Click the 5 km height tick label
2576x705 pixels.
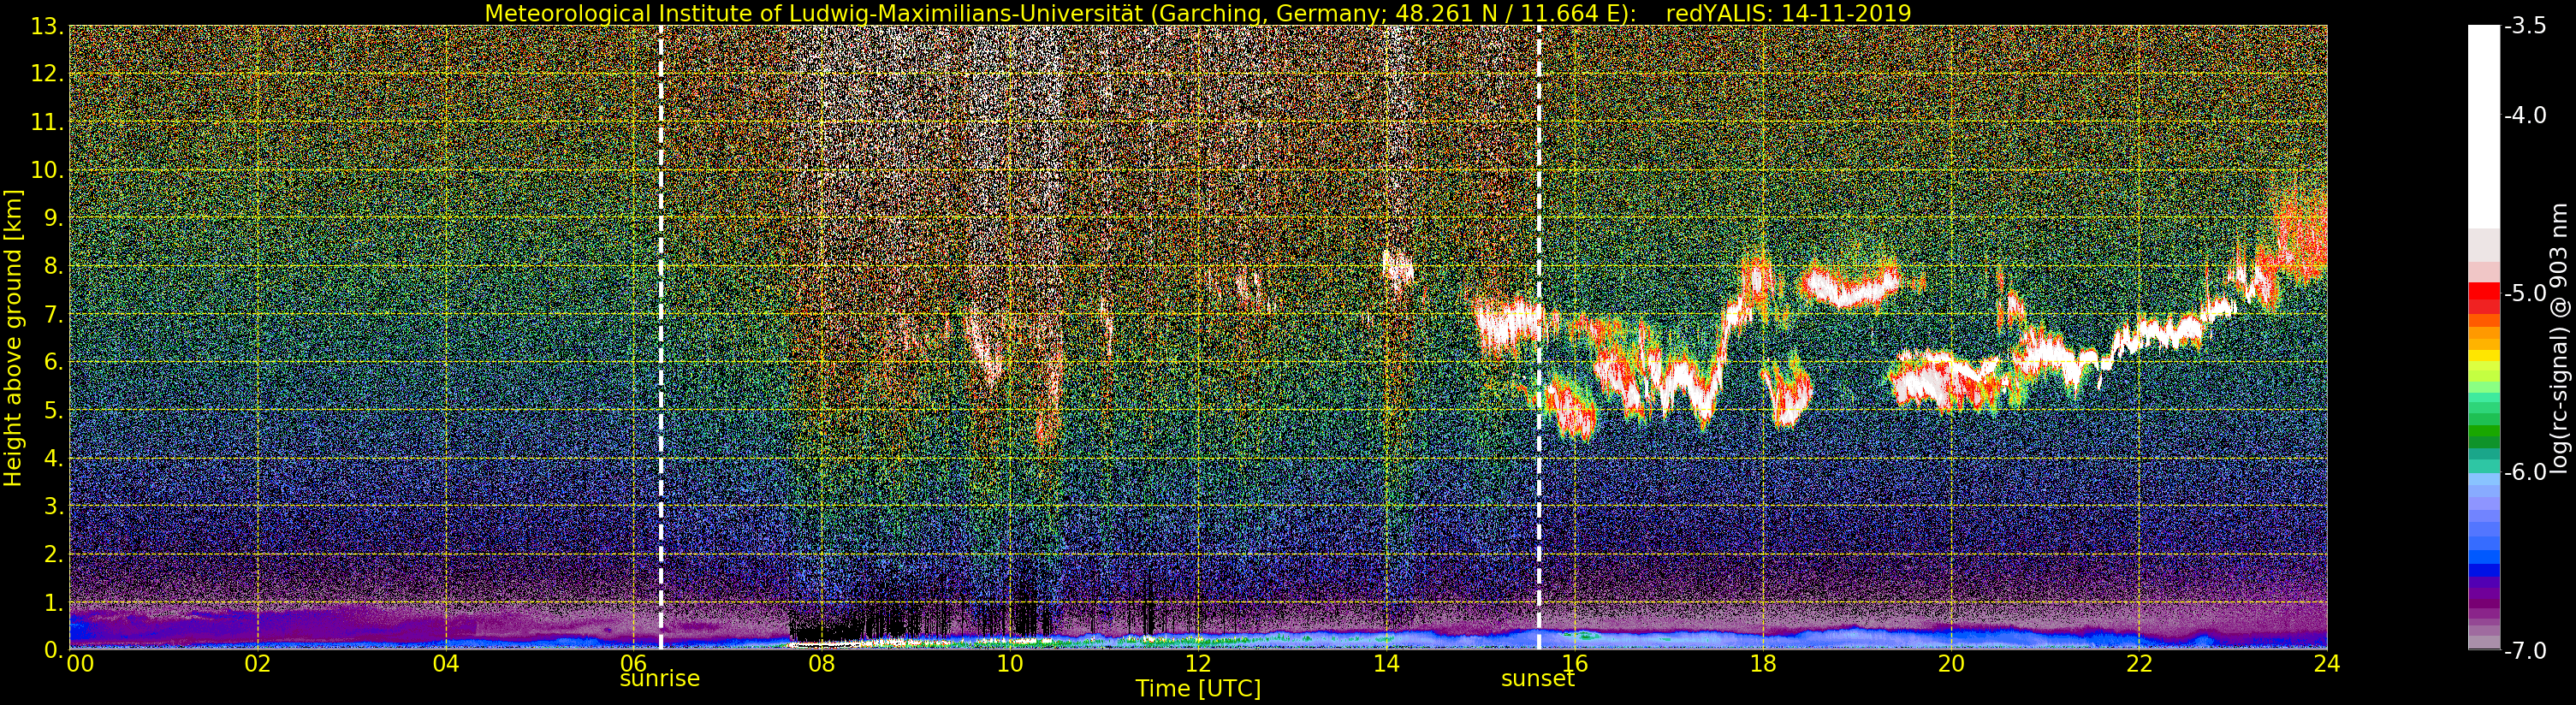(x=52, y=410)
